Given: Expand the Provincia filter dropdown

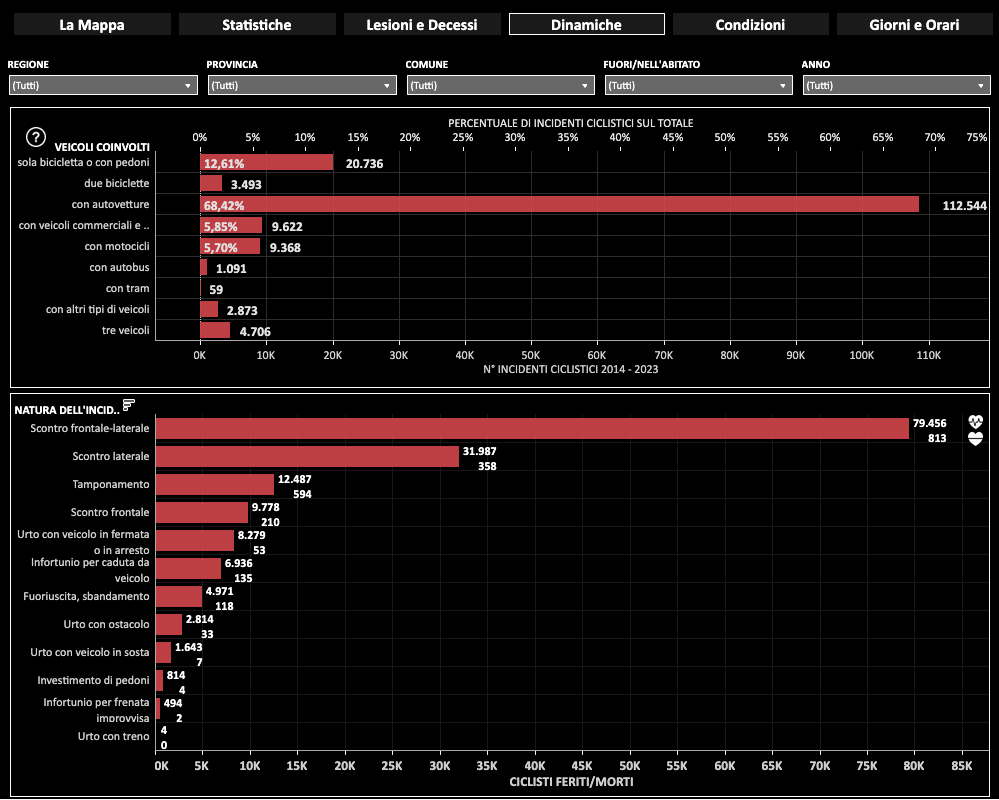Looking at the screenshot, I should pyautogui.click(x=302, y=86).
